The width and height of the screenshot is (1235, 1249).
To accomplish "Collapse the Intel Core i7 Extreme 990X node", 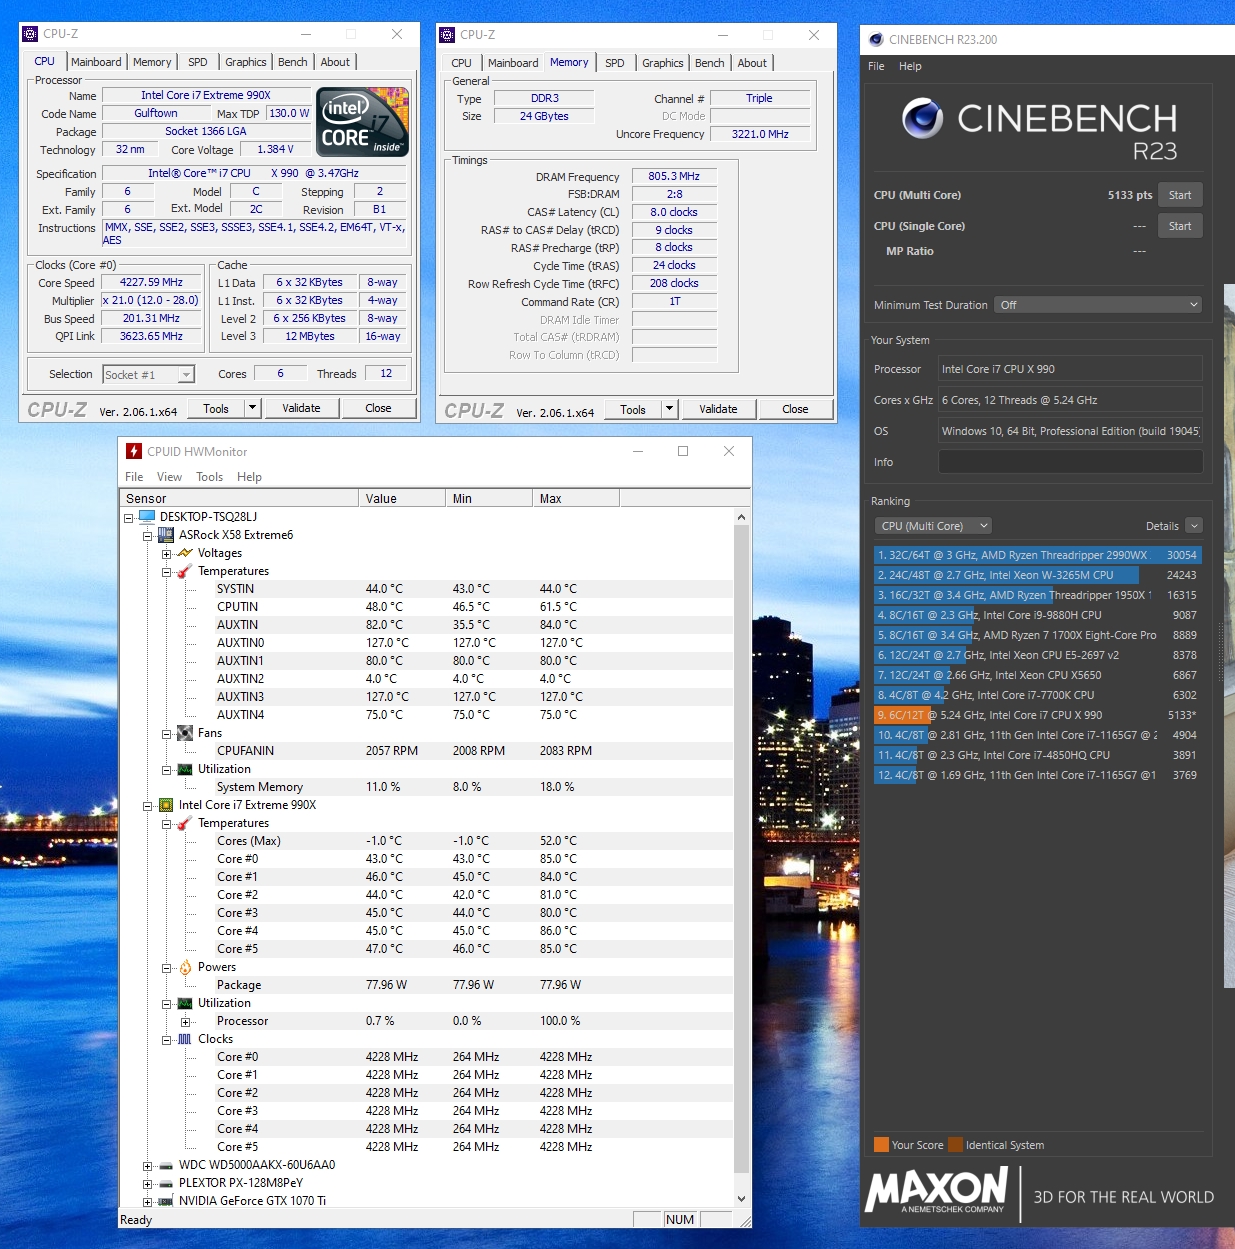I will [148, 806].
